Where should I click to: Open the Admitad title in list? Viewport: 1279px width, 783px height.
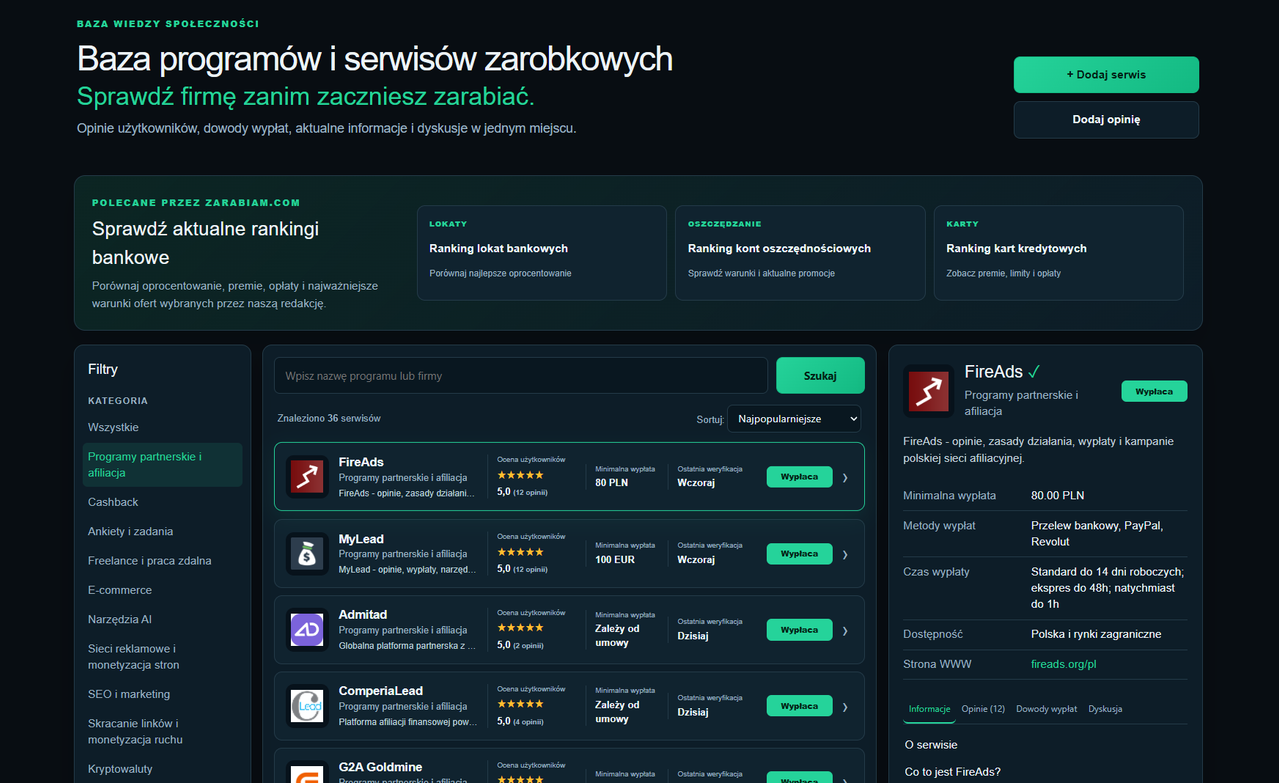[363, 614]
